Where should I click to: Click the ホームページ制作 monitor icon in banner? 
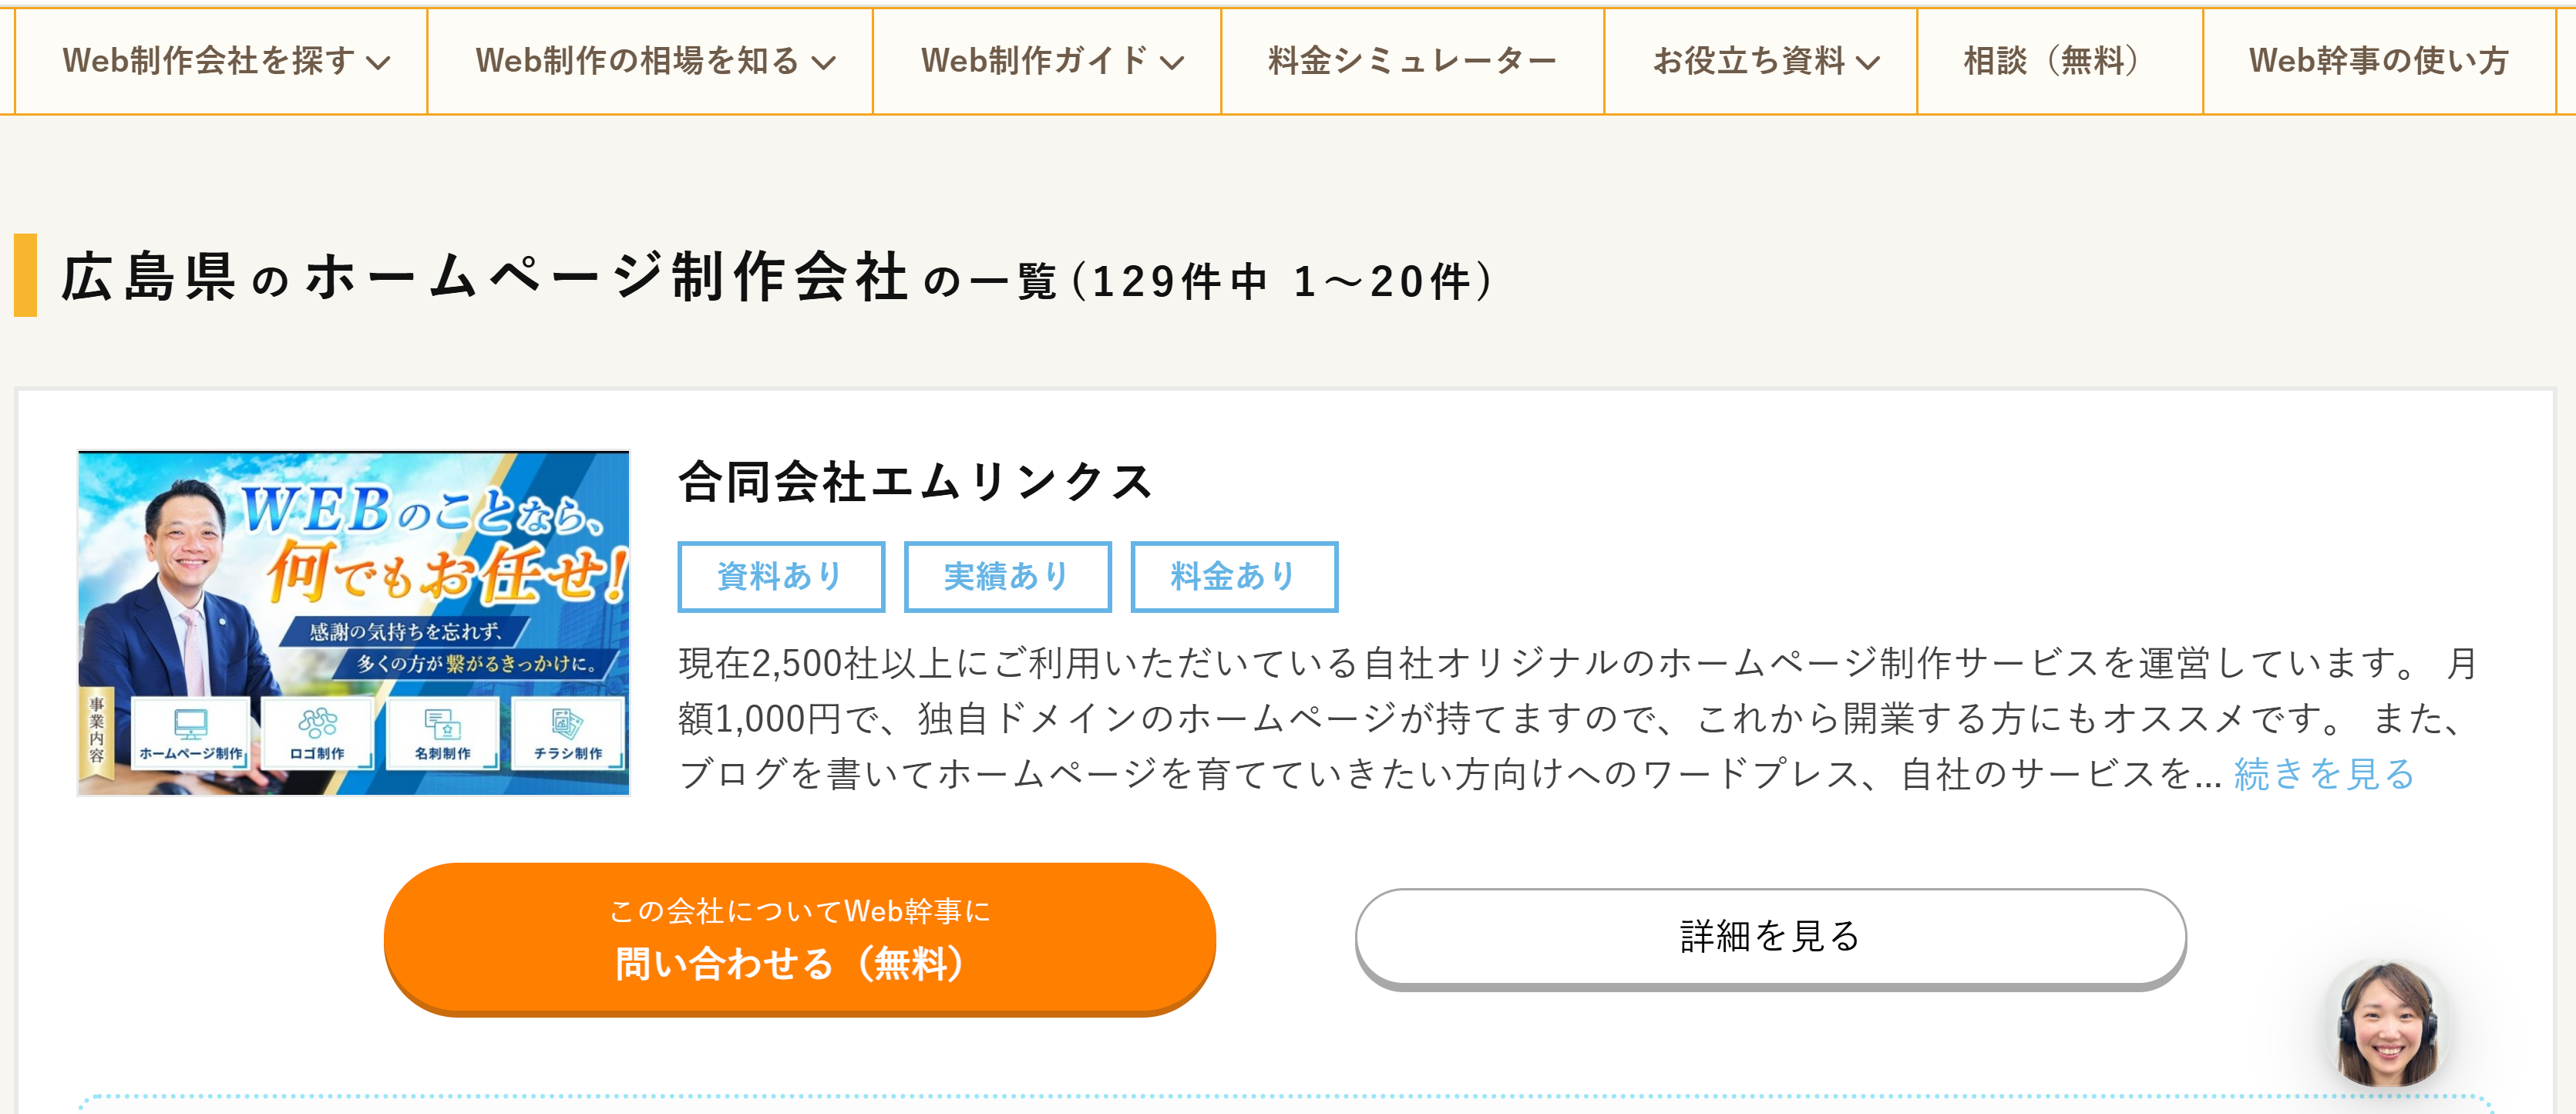tap(190, 723)
